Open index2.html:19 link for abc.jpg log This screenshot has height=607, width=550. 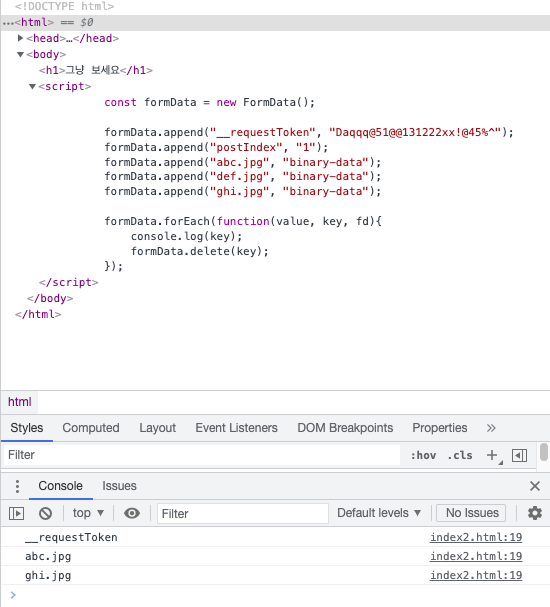476,556
